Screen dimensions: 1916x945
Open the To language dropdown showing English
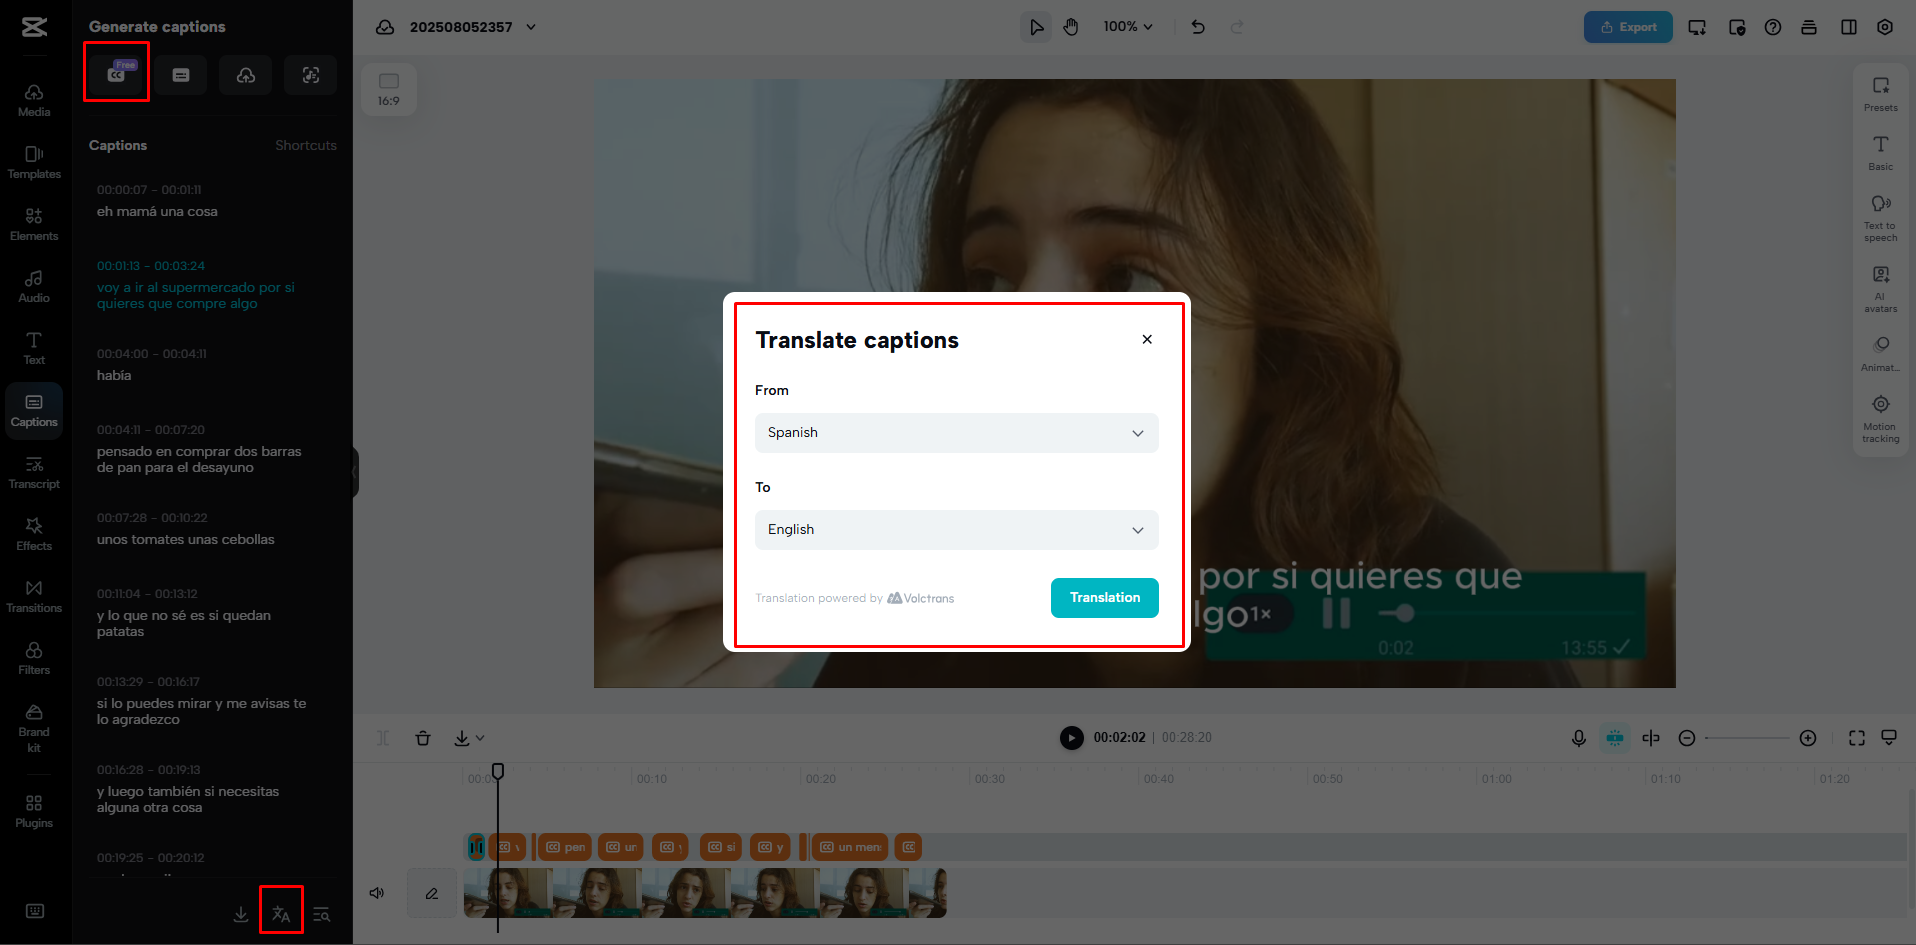pos(955,529)
